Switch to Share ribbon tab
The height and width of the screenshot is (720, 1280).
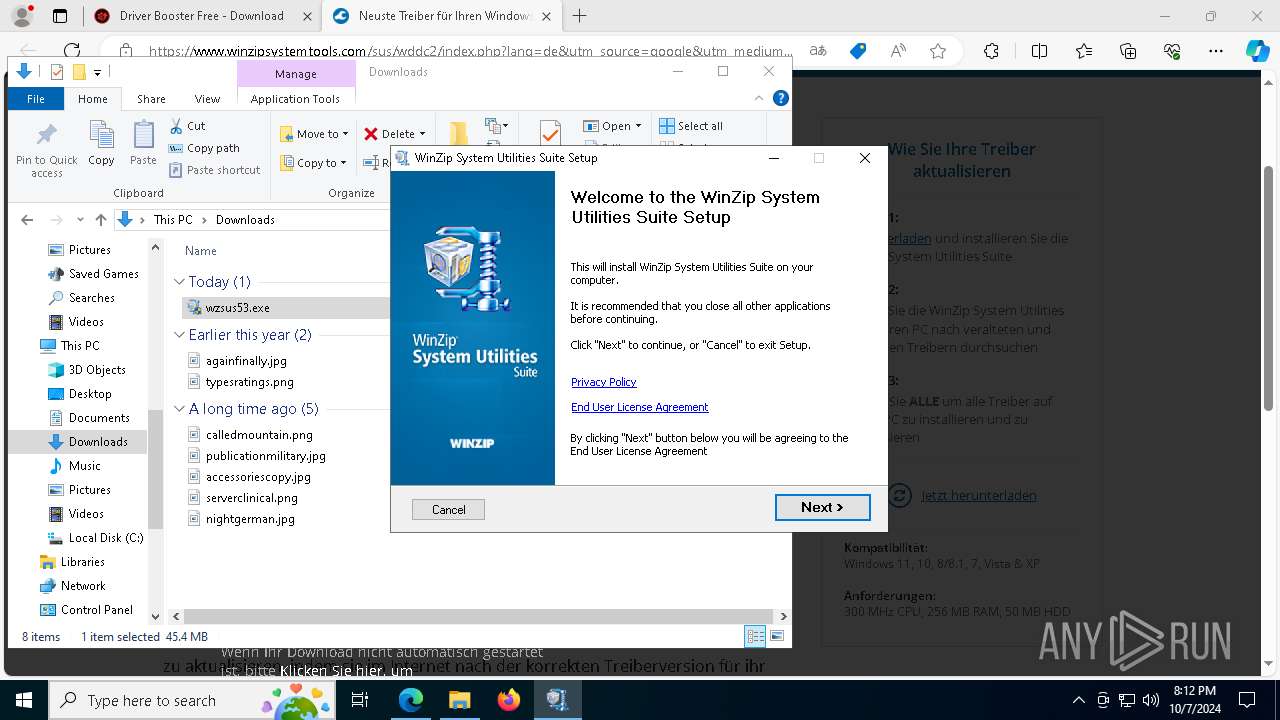pos(151,99)
